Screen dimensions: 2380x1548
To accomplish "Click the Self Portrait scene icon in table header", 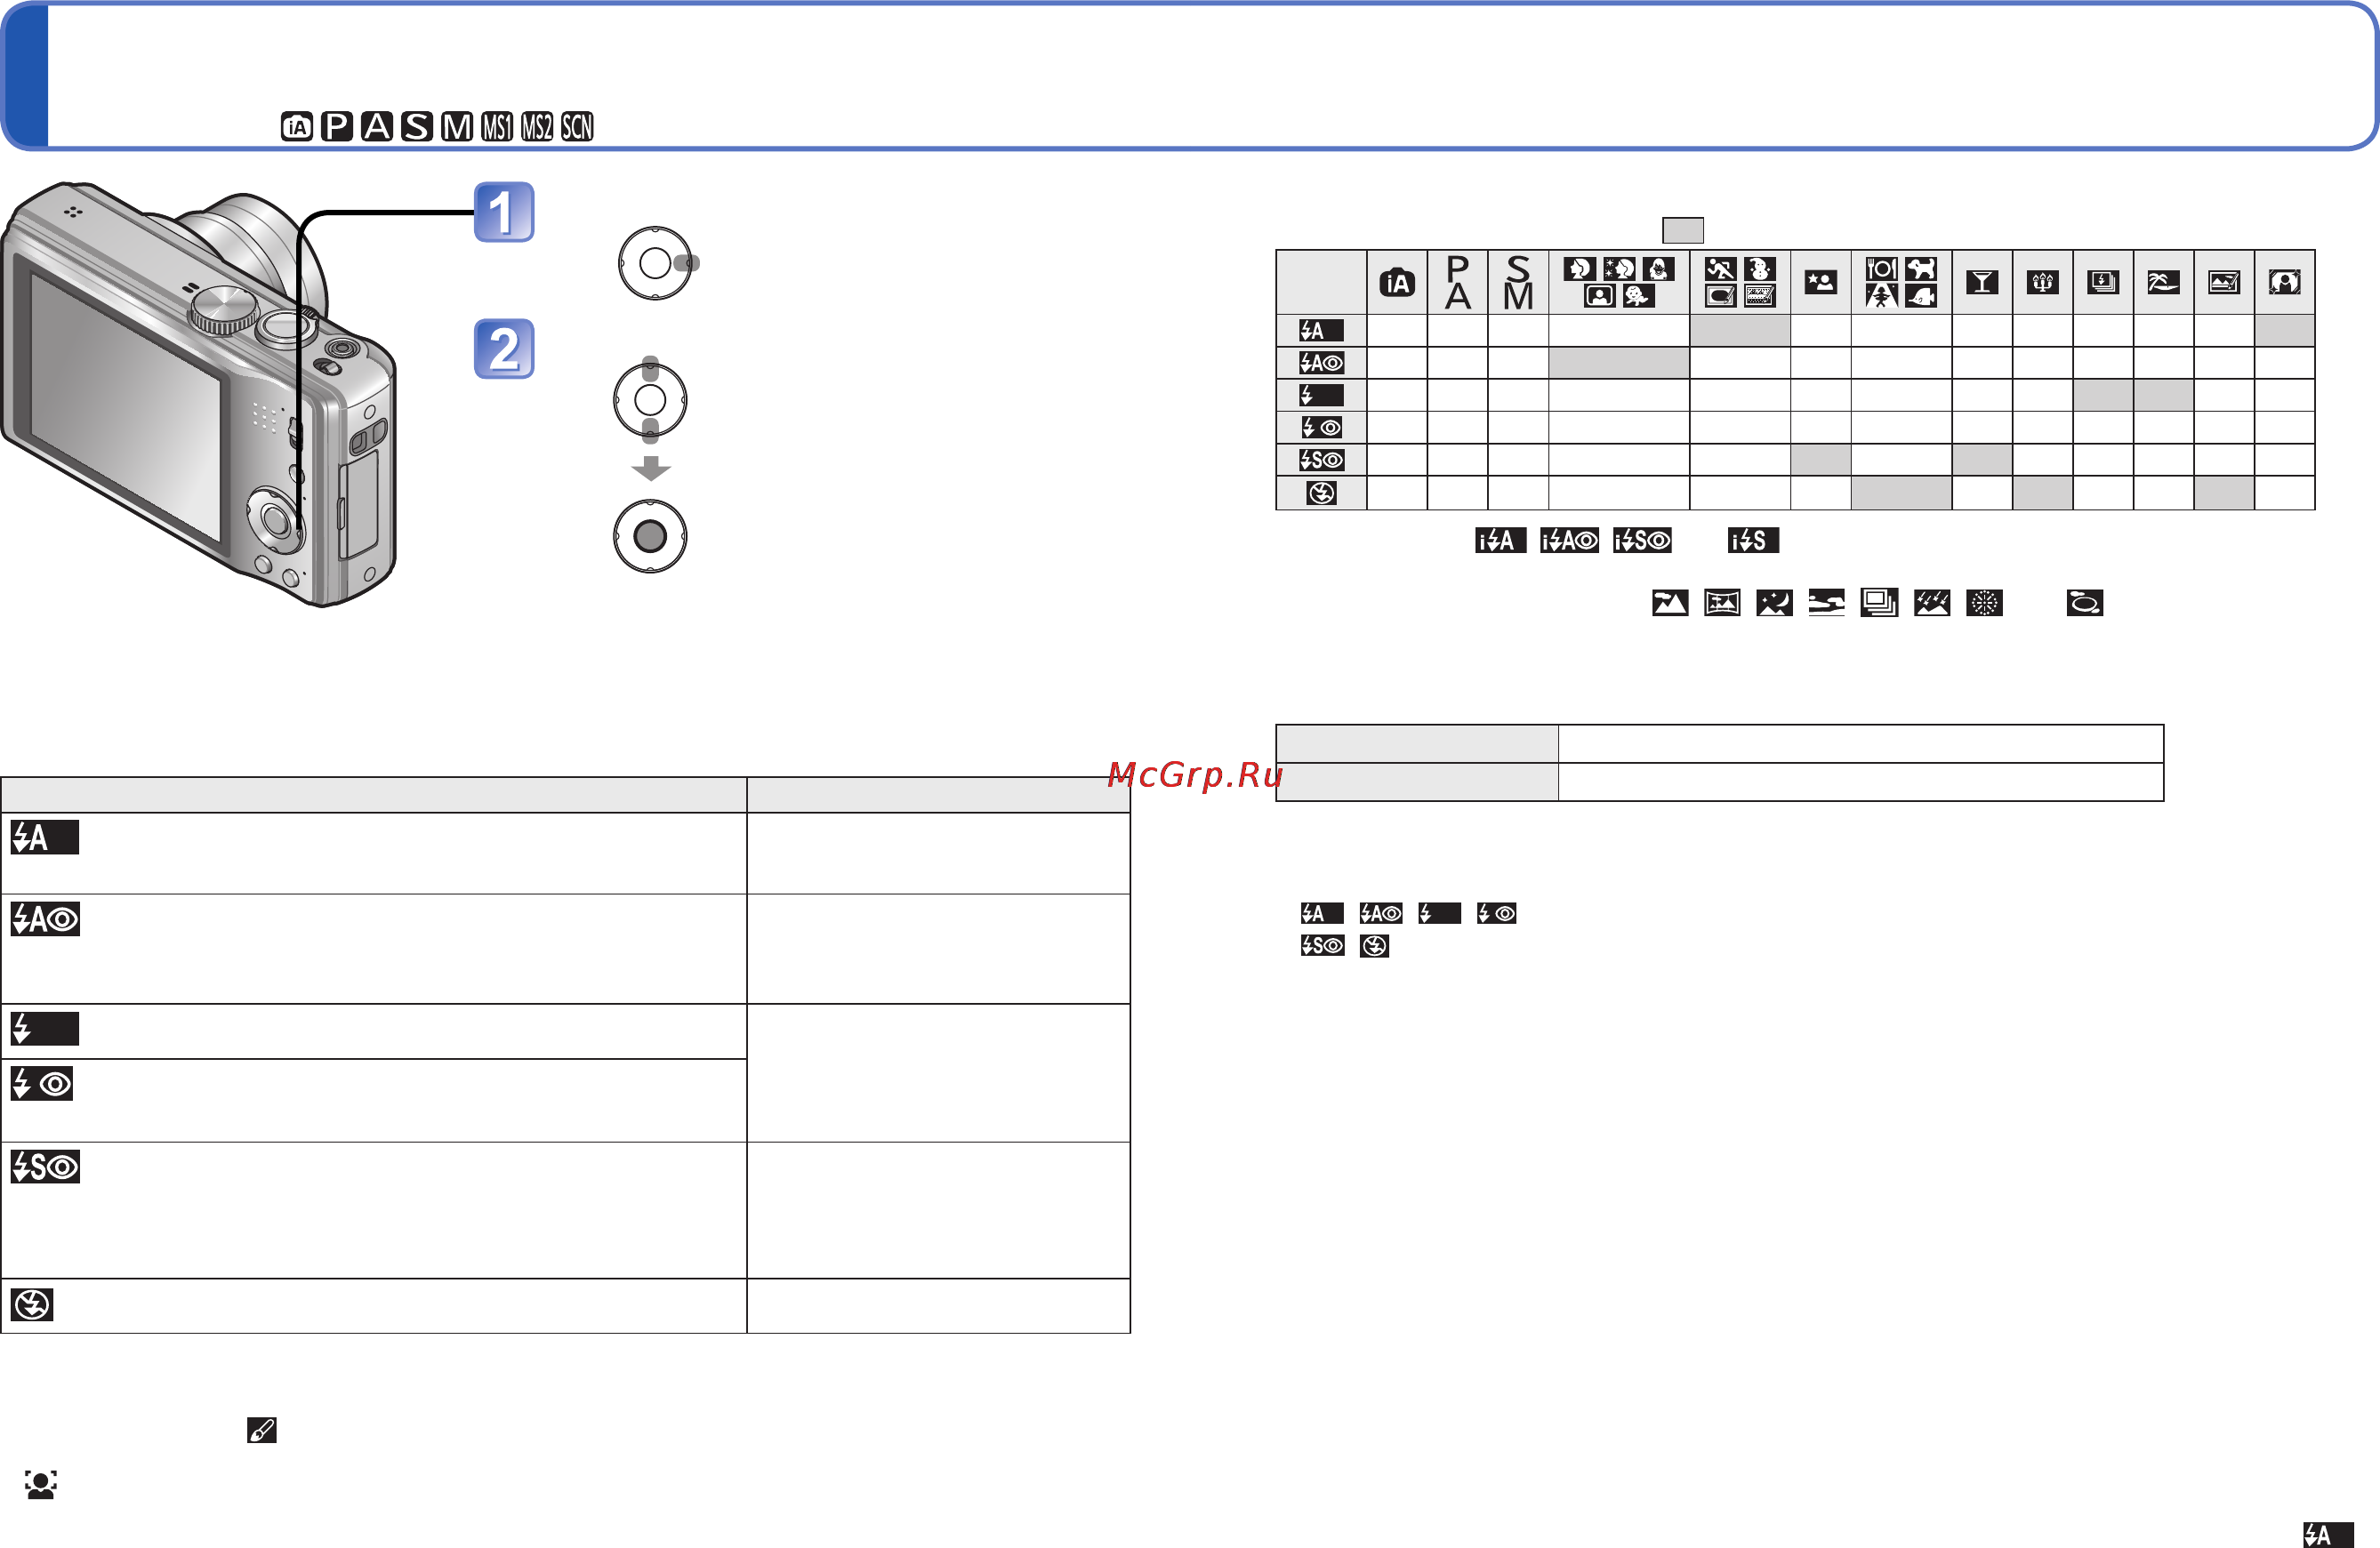I will pos(1600,296).
